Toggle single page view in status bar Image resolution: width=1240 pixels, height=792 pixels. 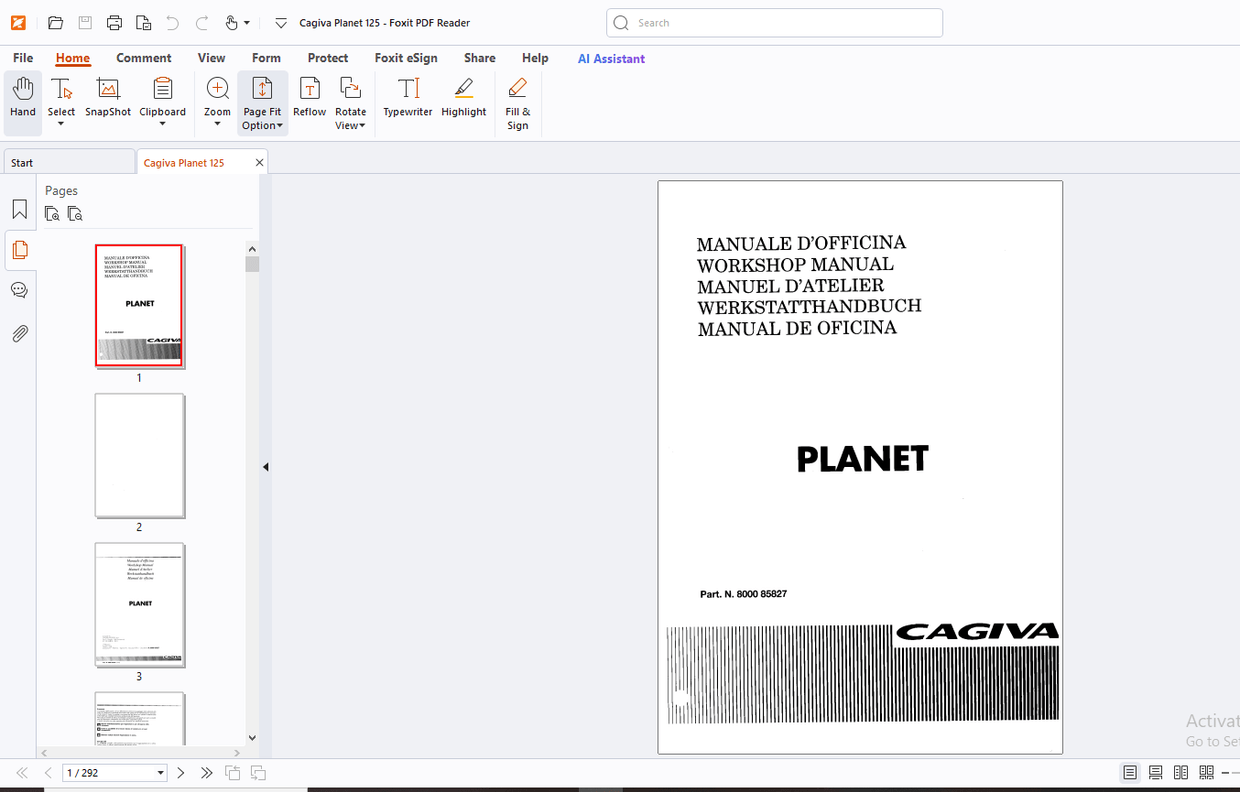[x=1129, y=772]
